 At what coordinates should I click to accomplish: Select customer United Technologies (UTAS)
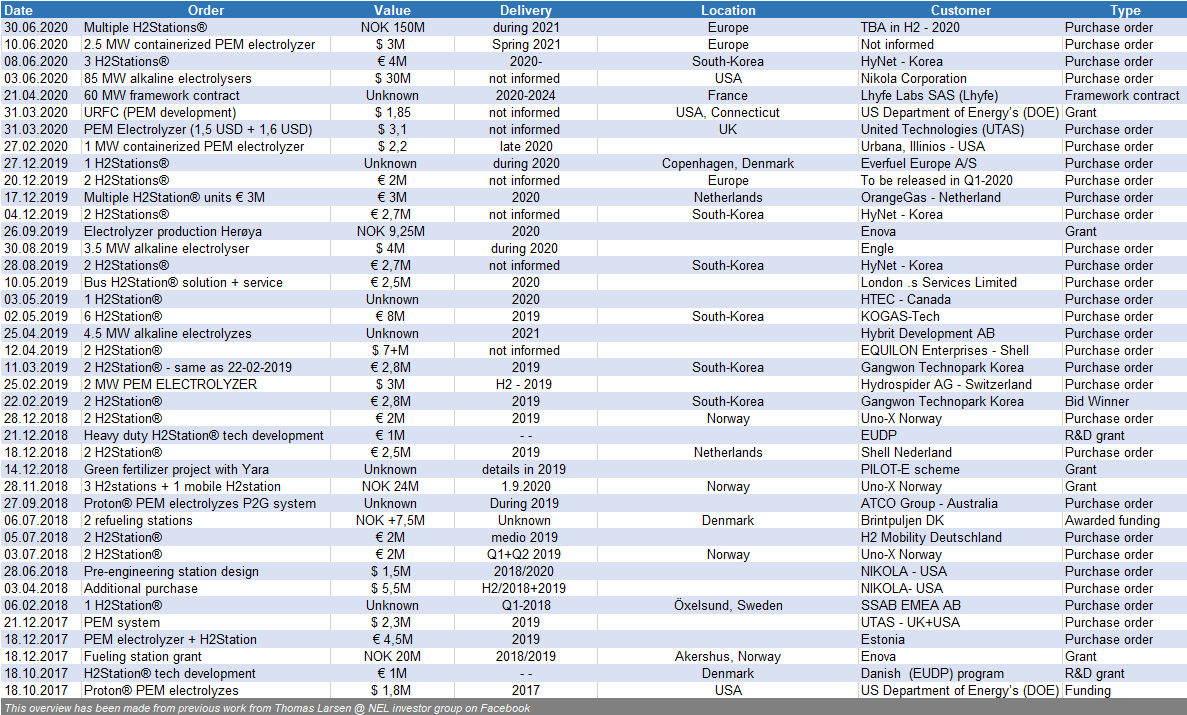[x=942, y=130]
